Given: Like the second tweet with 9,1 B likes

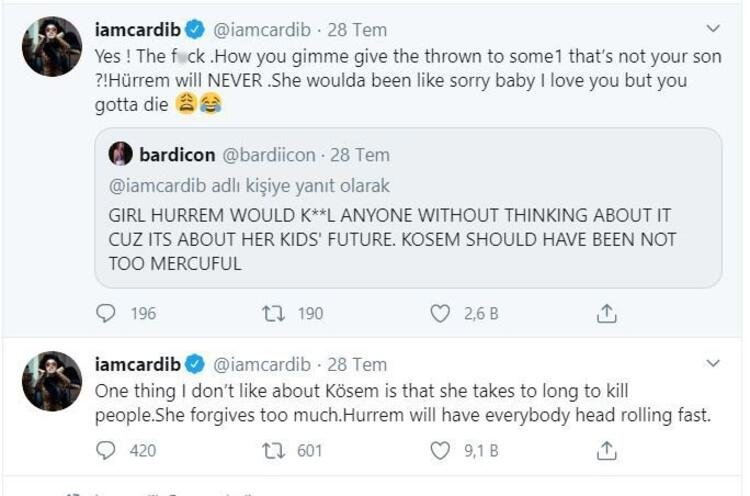Looking at the screenshot, I should [440, 451].
